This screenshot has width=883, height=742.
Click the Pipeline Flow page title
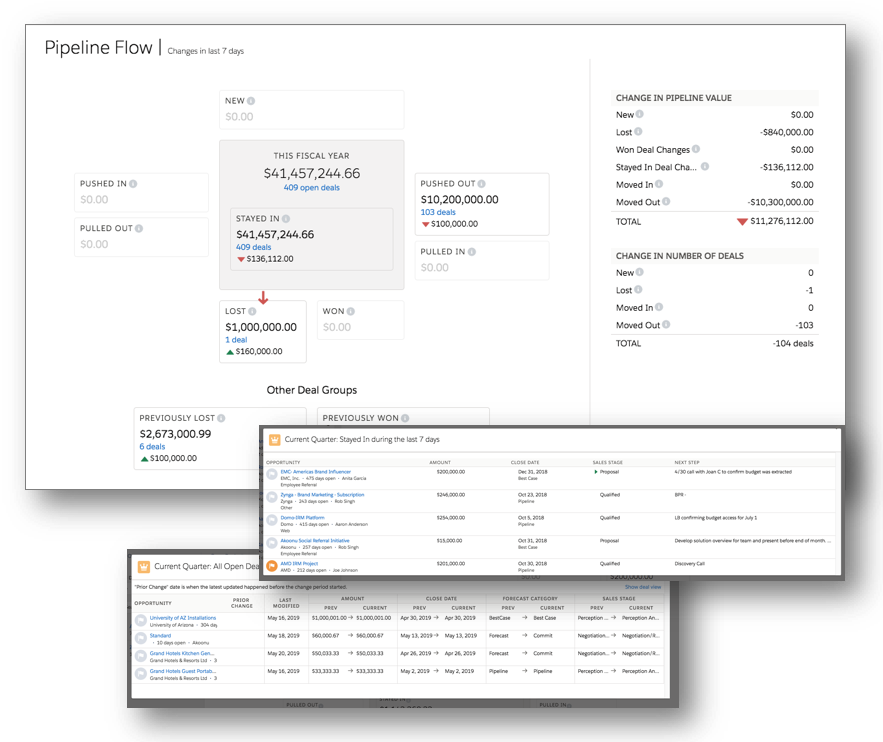[99, 47]
